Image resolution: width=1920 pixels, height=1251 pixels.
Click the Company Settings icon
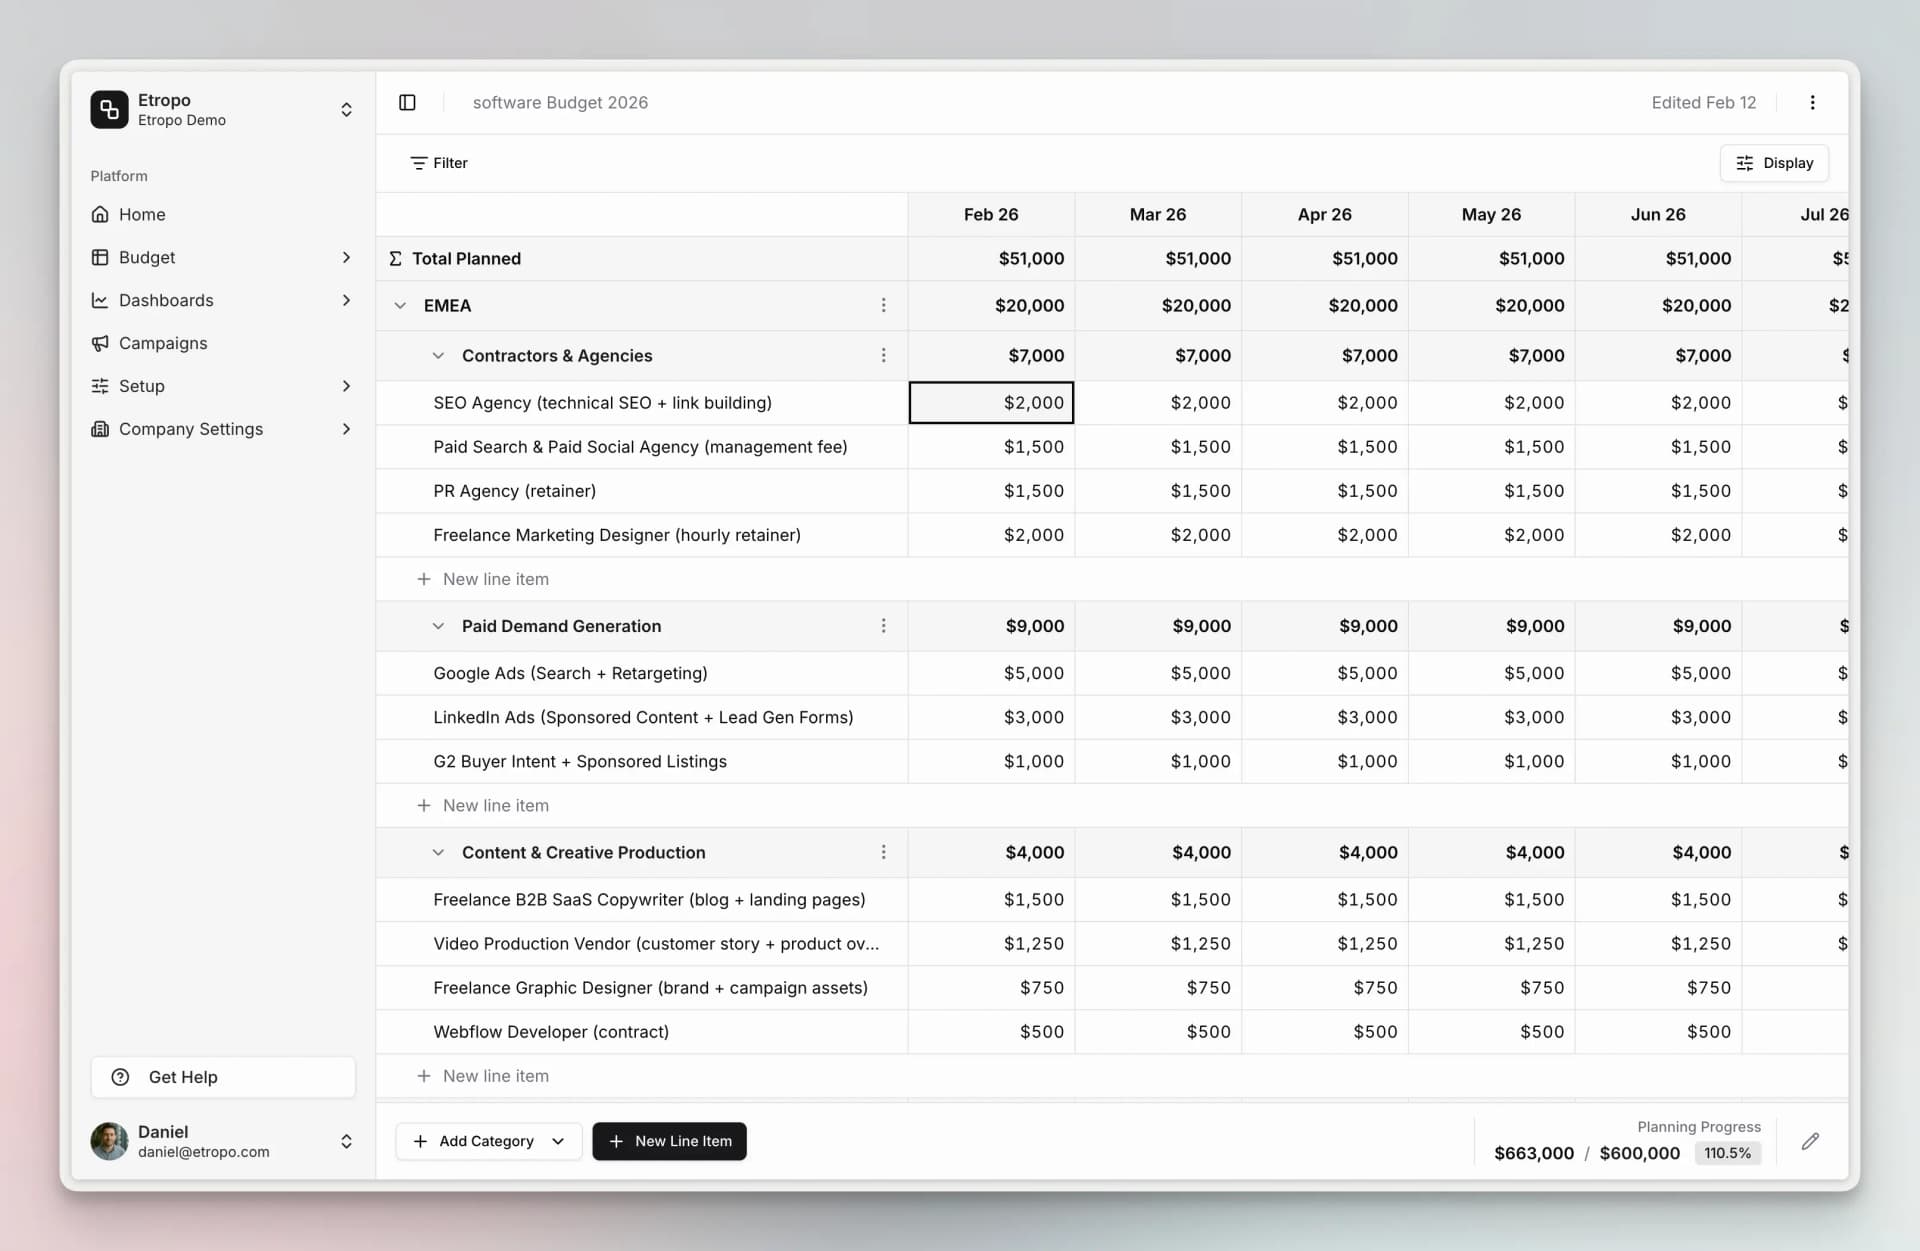click(x=101, y=429)
